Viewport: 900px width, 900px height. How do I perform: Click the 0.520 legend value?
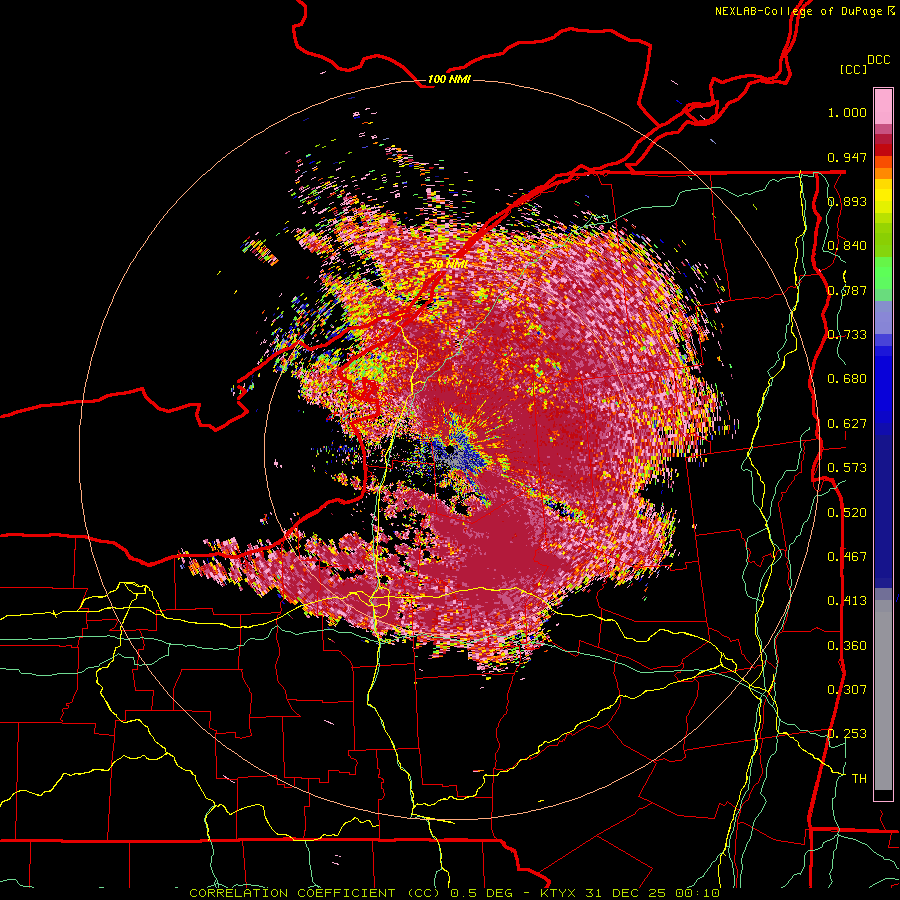click(x=847, y=513)
